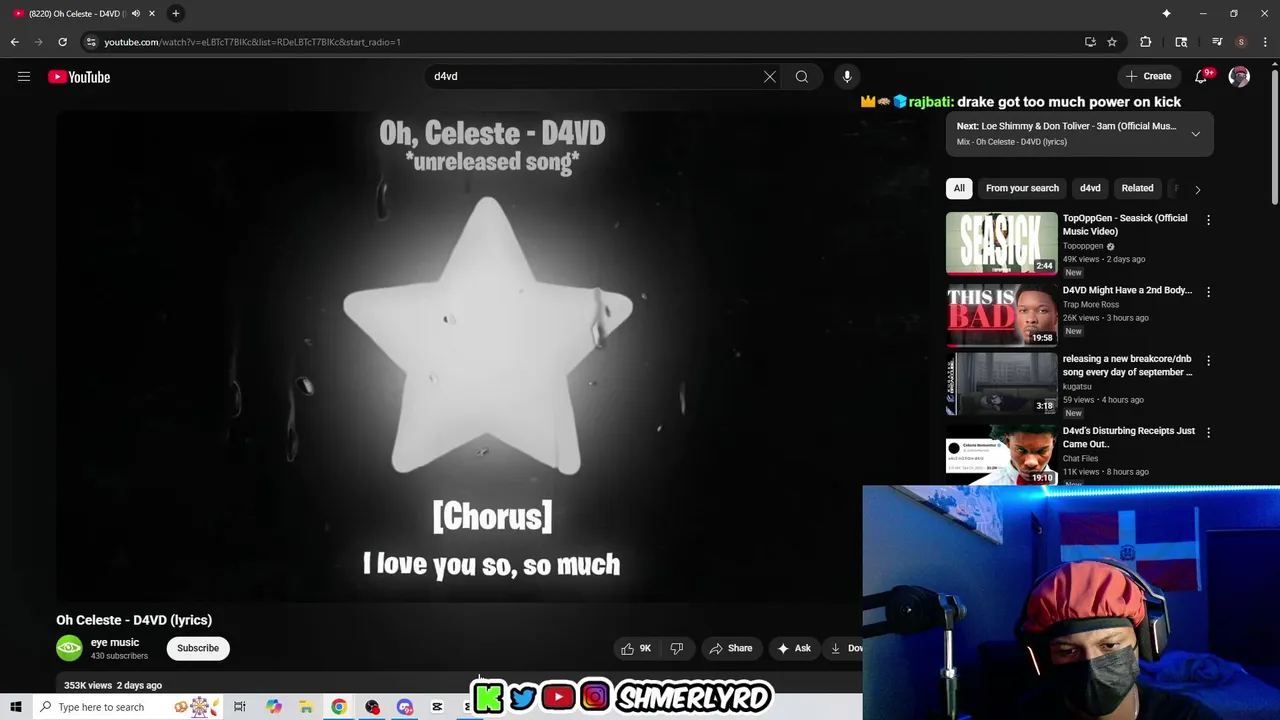The width and height of the screenshot is (1280, 720).
Task: Click the Trap More Ross channel name
Action: (1091, 305)
